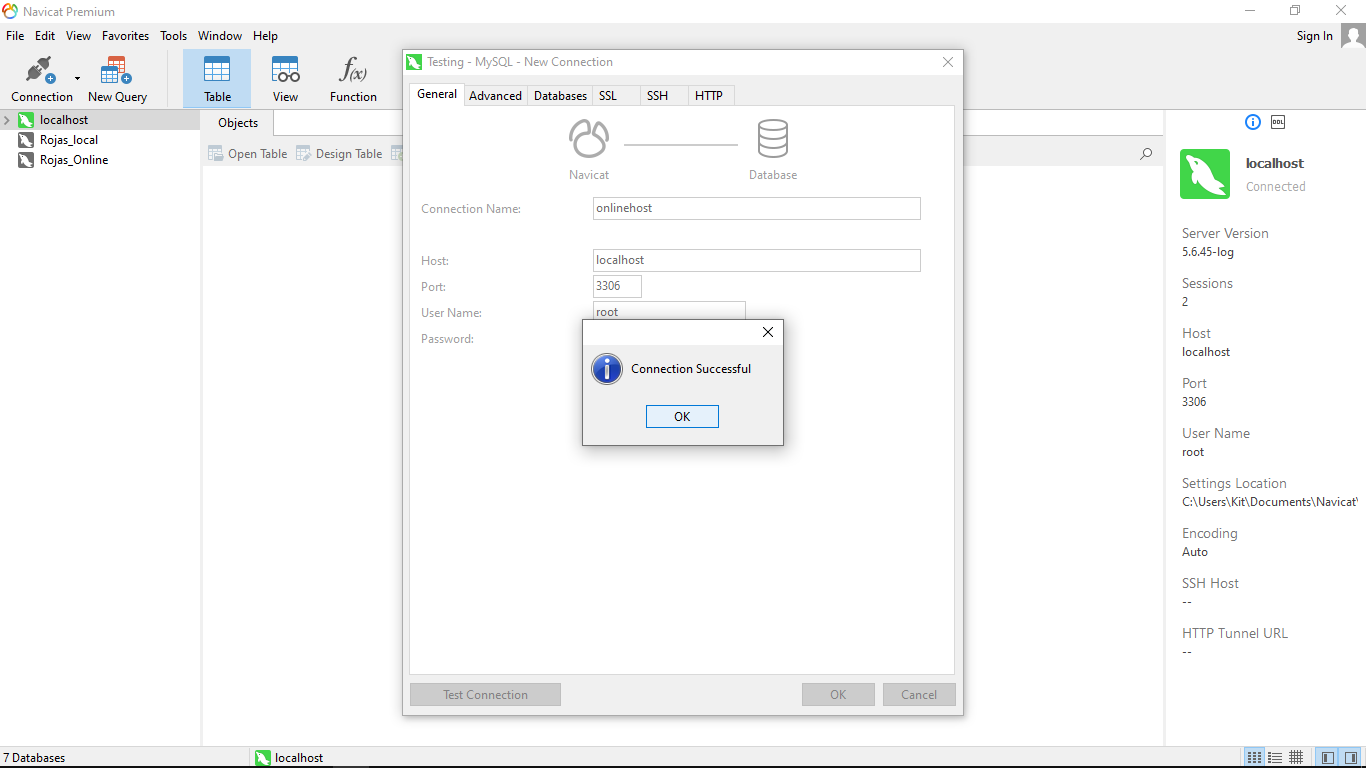The height and width of the screenshot is (768, 1366).
Task: Open the Tools menu in the menu bar
Action: point(173,36)
